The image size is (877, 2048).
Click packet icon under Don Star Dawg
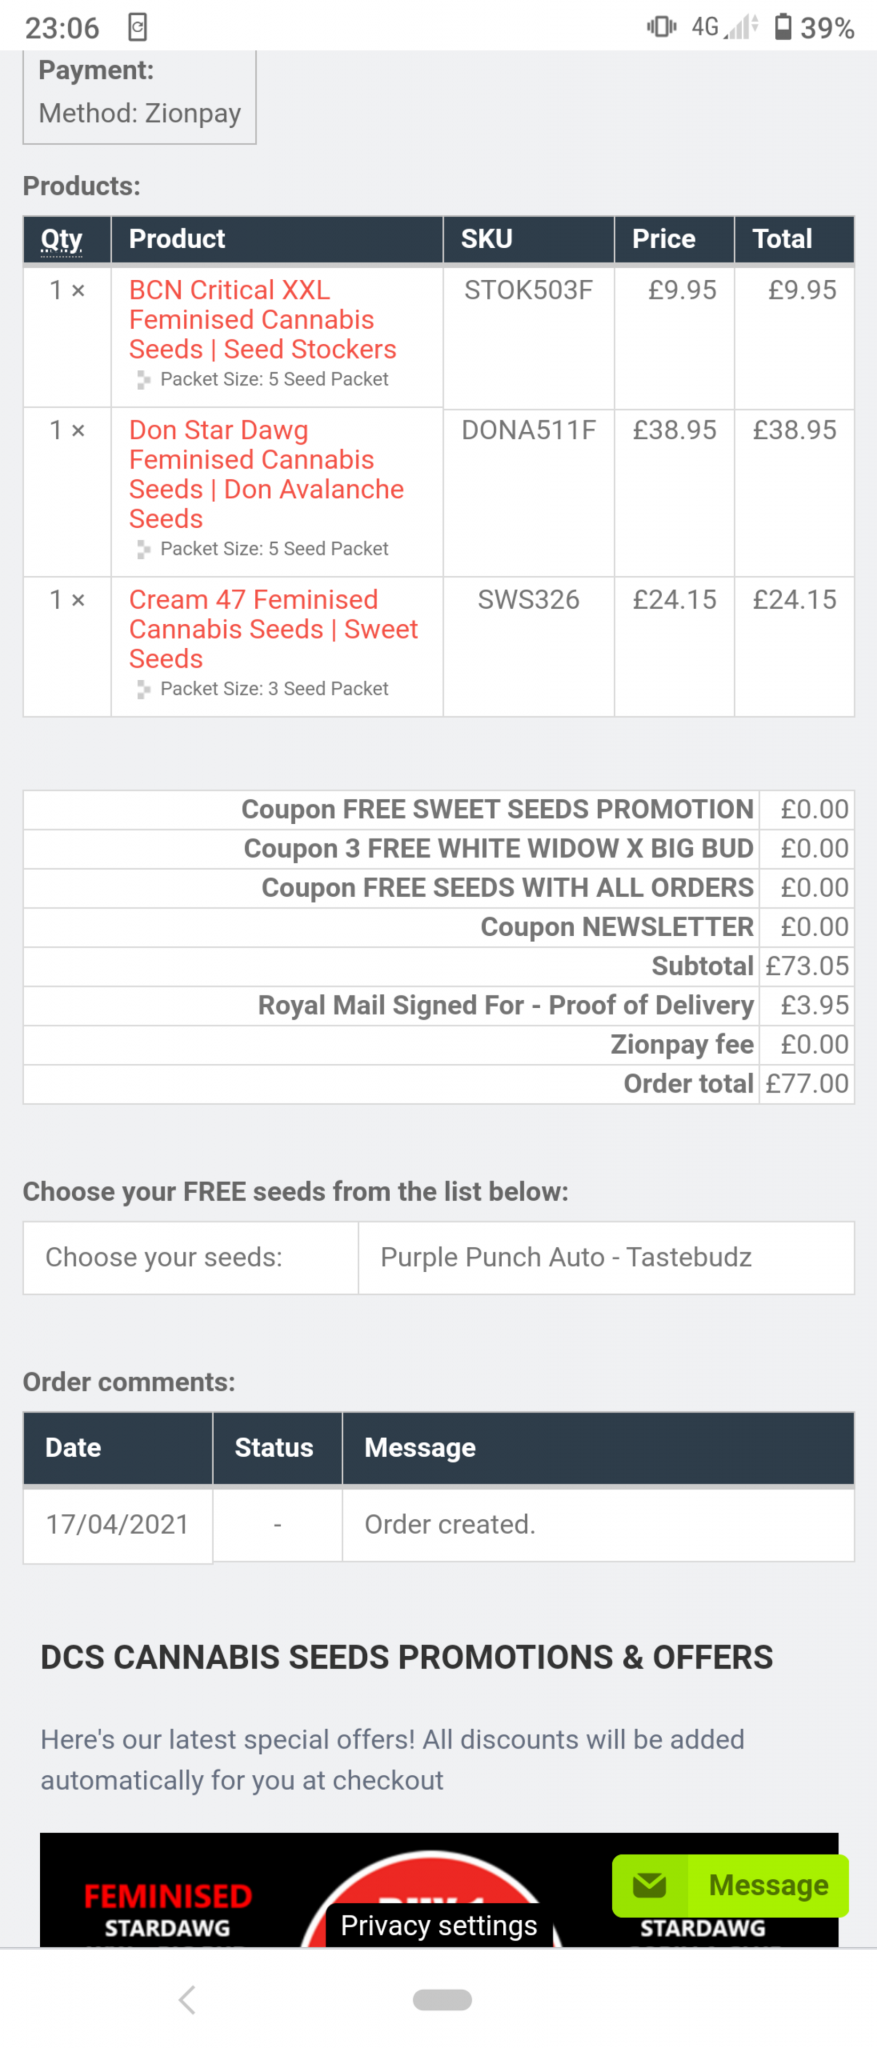click(x=144, y=549)
